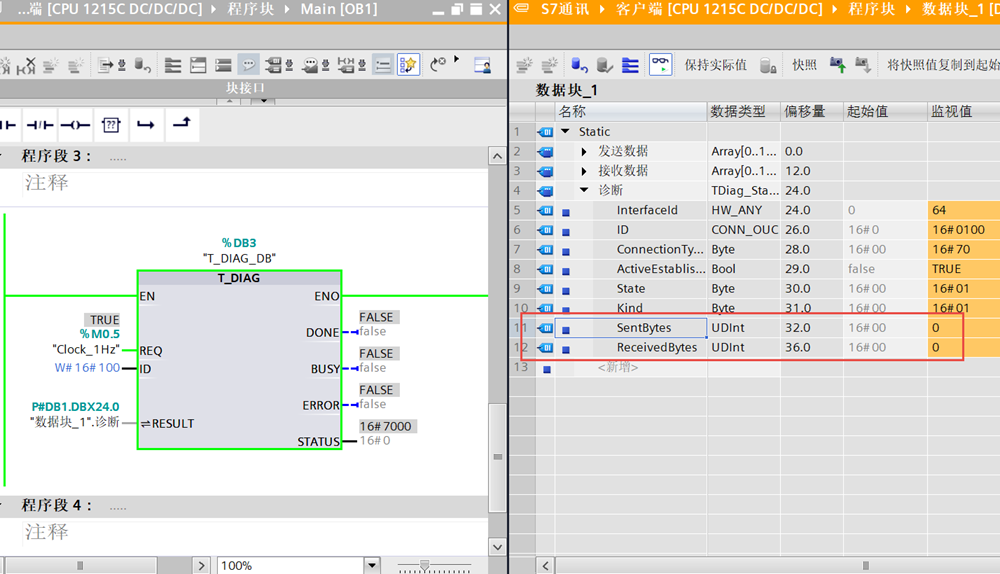Toggle the monitor-all glasses icon
Viewport: 1000px width, 574px height.
(660, 65)
